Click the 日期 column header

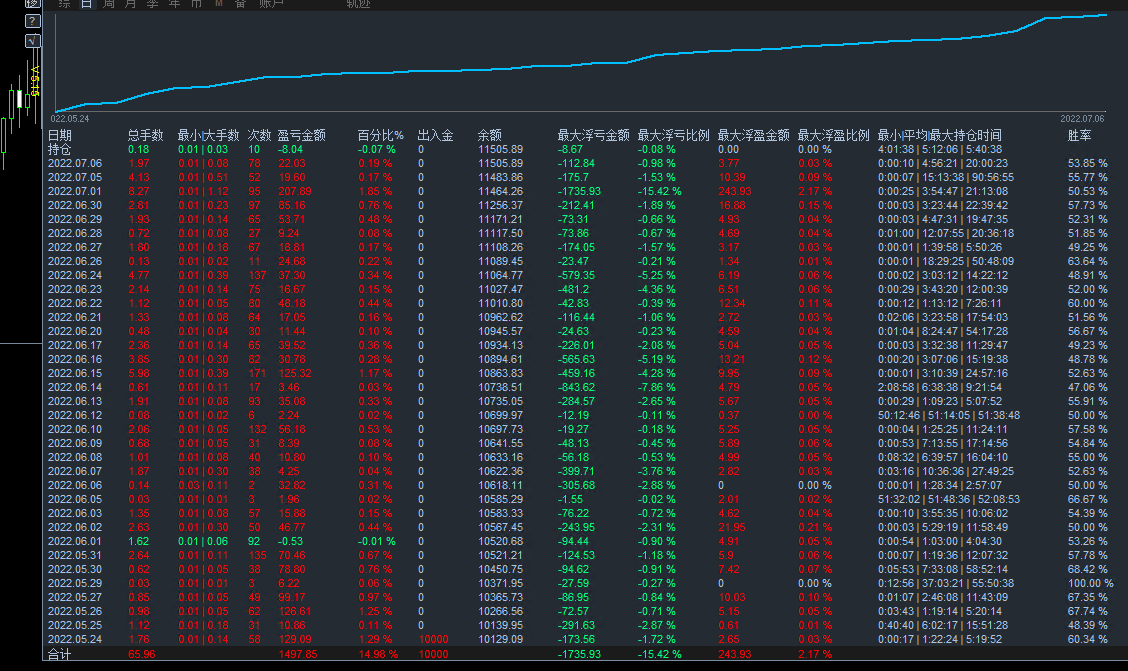click(x=60, y=135)
